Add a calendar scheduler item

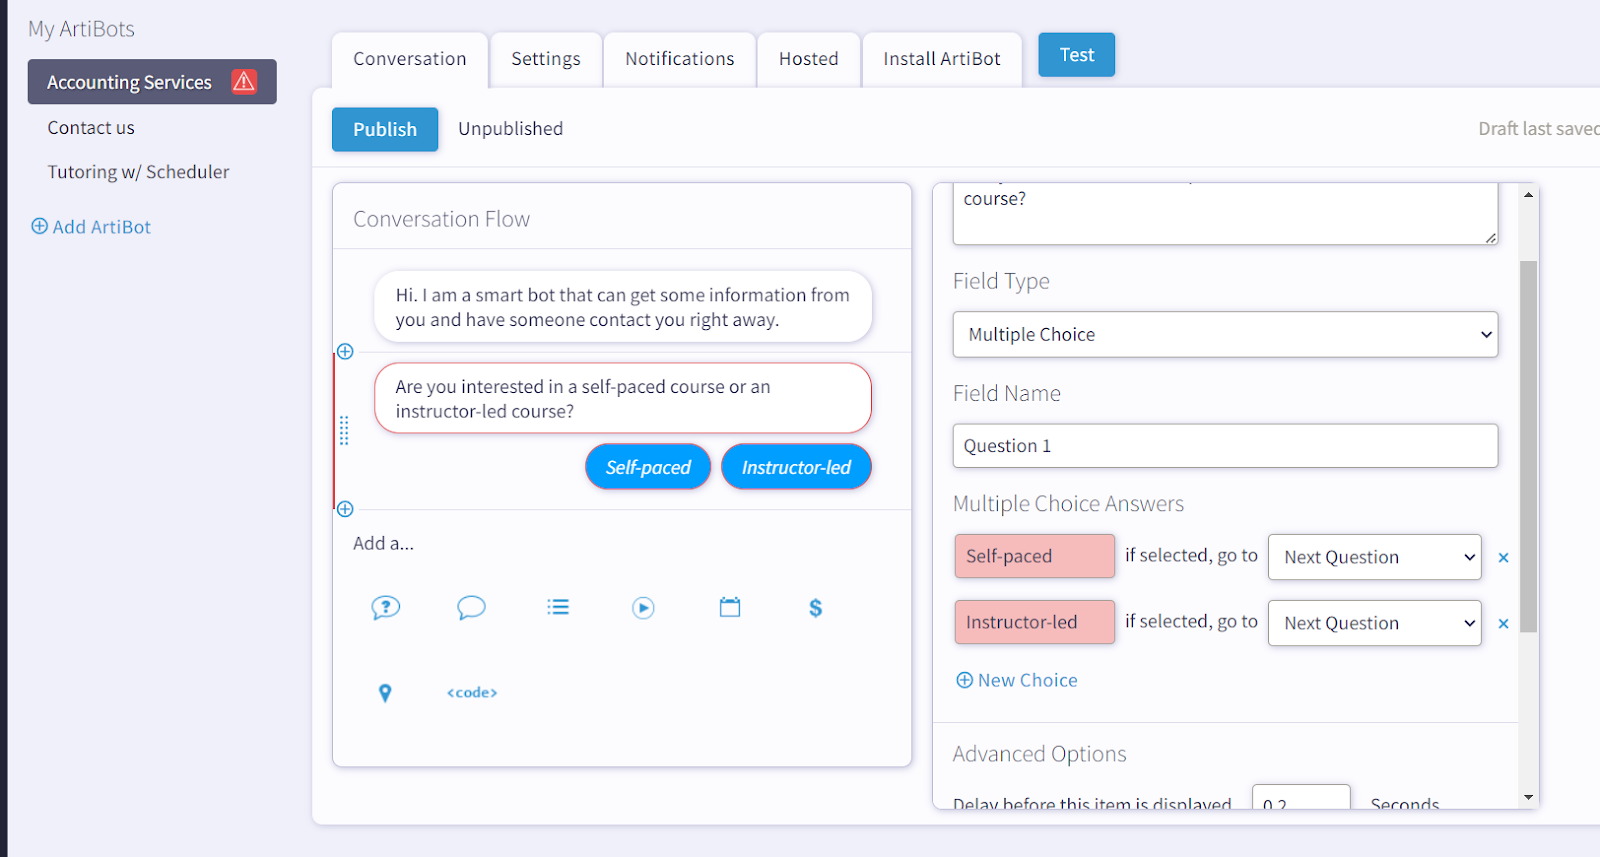(730, 607)
